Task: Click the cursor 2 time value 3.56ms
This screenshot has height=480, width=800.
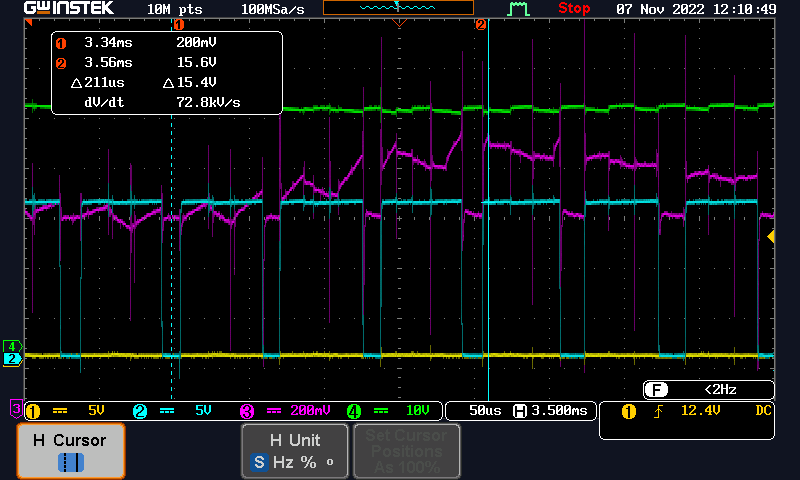Action: 108,62
